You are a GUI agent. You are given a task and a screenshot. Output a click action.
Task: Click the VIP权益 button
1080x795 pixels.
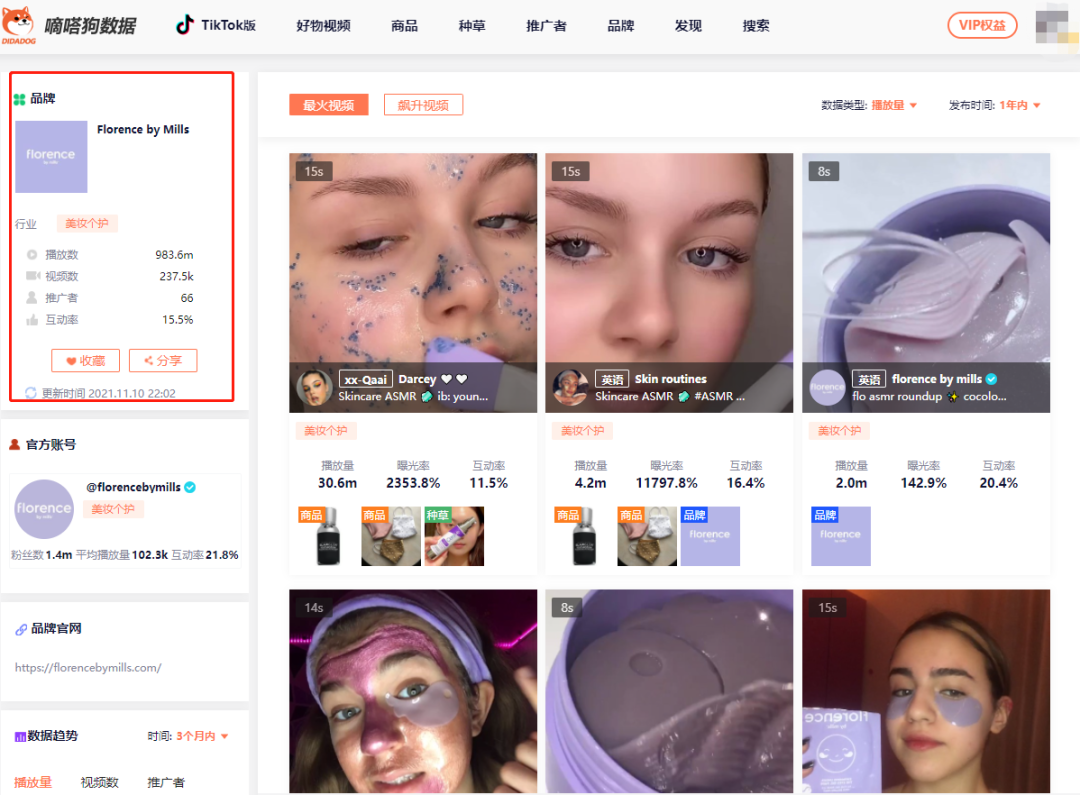982,26
